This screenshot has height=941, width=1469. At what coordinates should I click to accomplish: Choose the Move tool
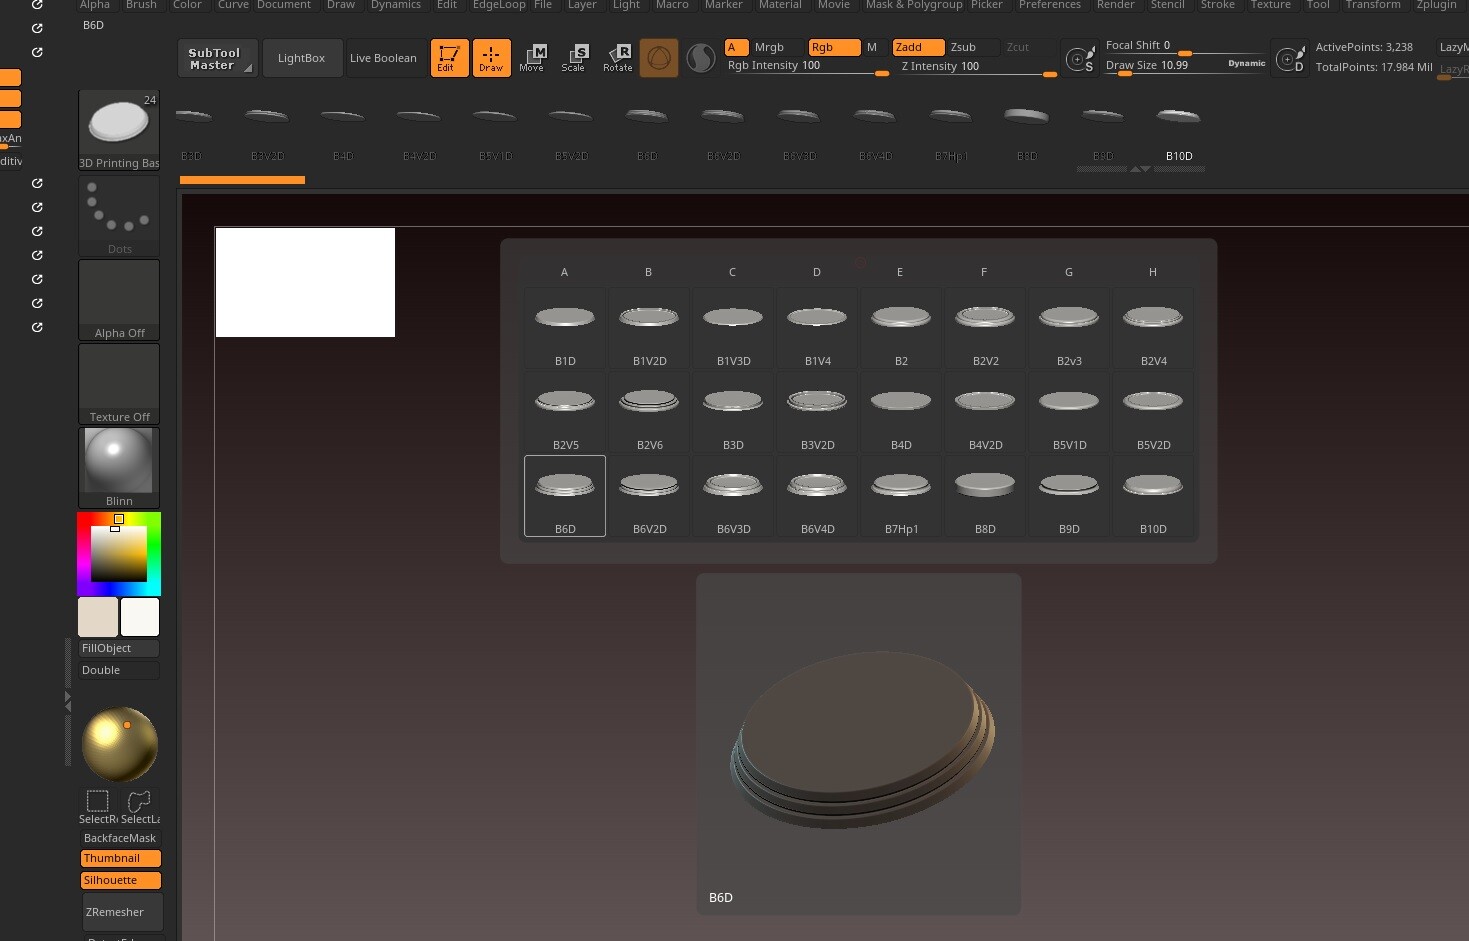tap(532, 58)
